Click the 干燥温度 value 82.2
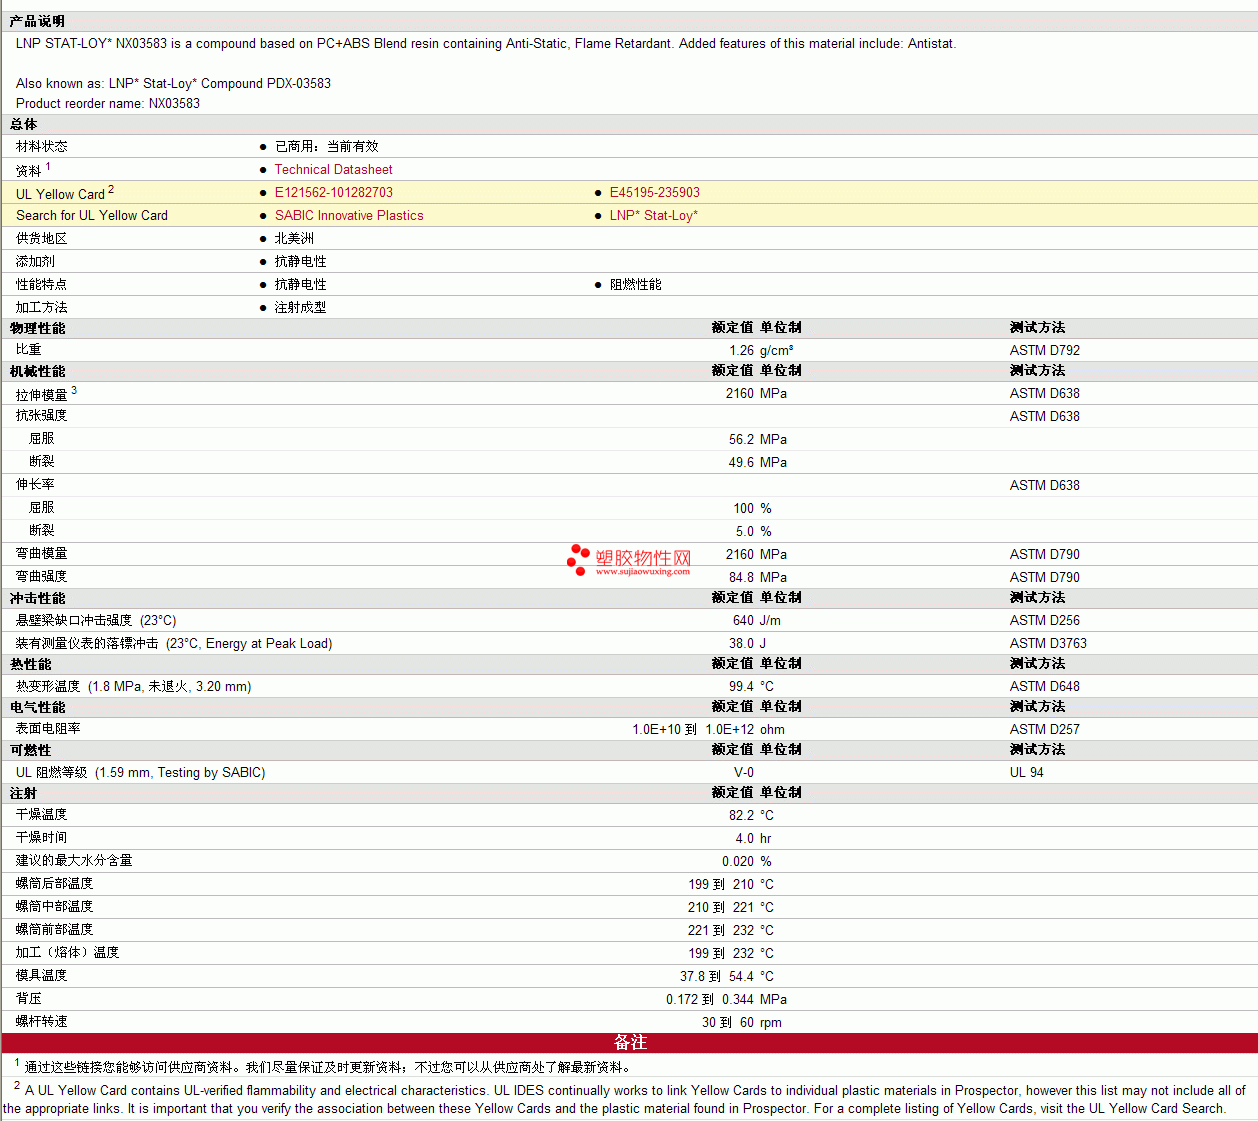Viewport: 1258px width, 1121px height. click(741, 816)
